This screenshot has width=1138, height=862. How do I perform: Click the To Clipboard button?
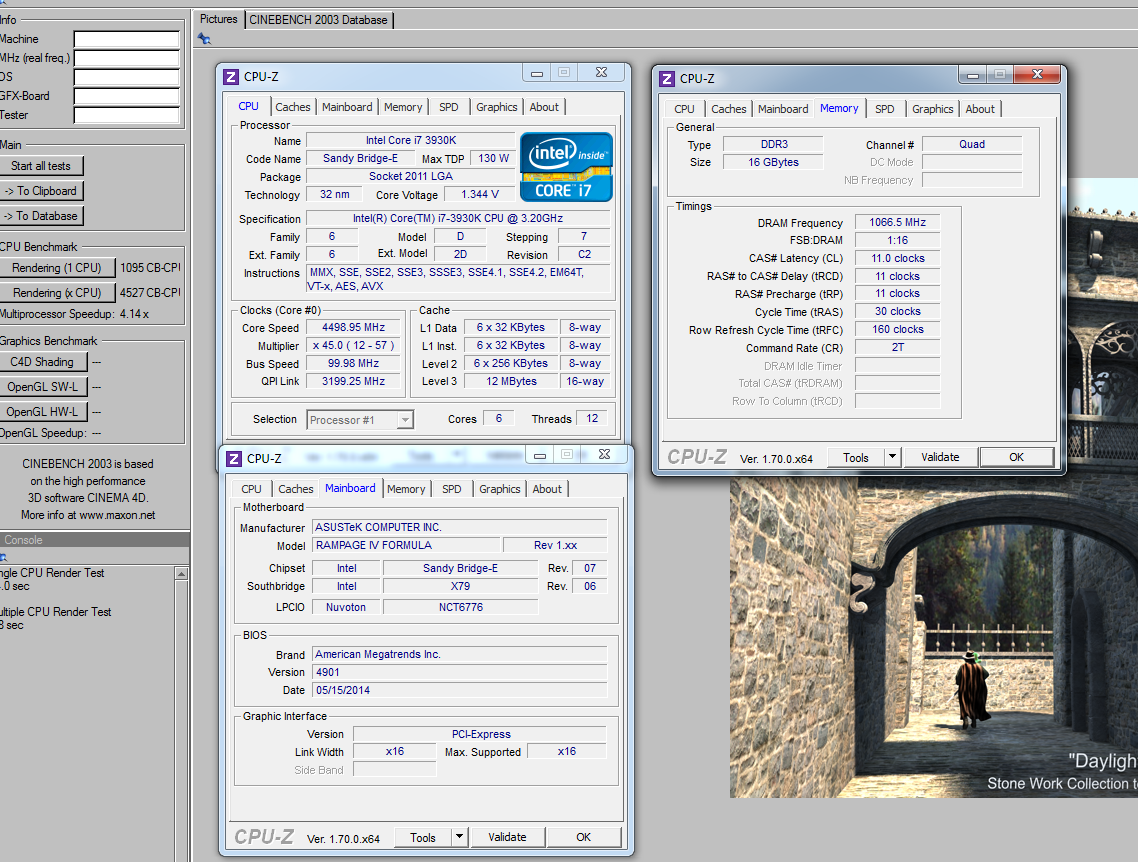41,191
